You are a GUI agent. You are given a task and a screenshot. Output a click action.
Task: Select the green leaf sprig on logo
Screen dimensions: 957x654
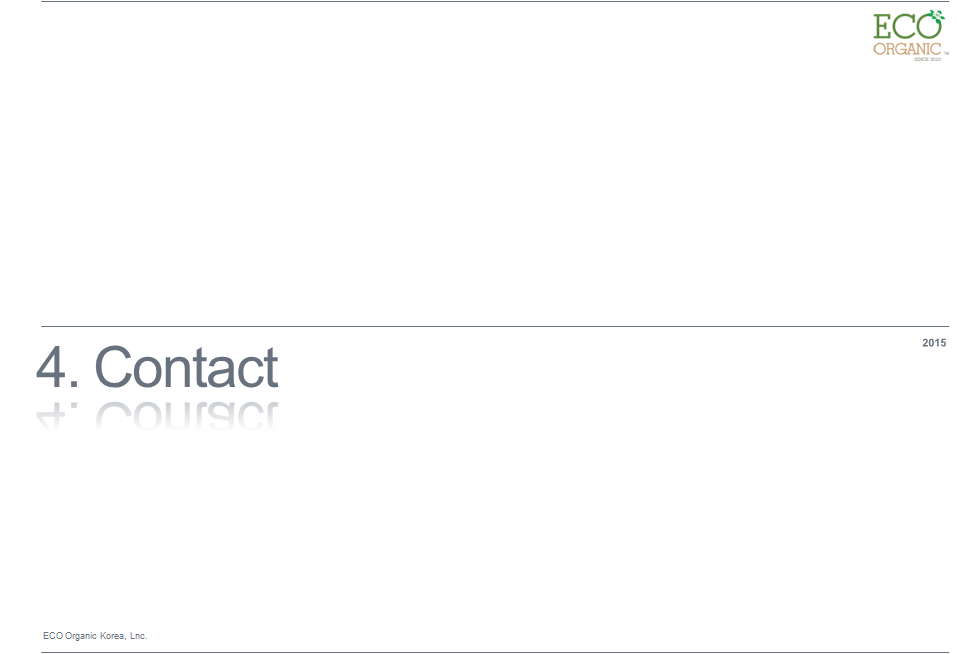pos(936,15)
